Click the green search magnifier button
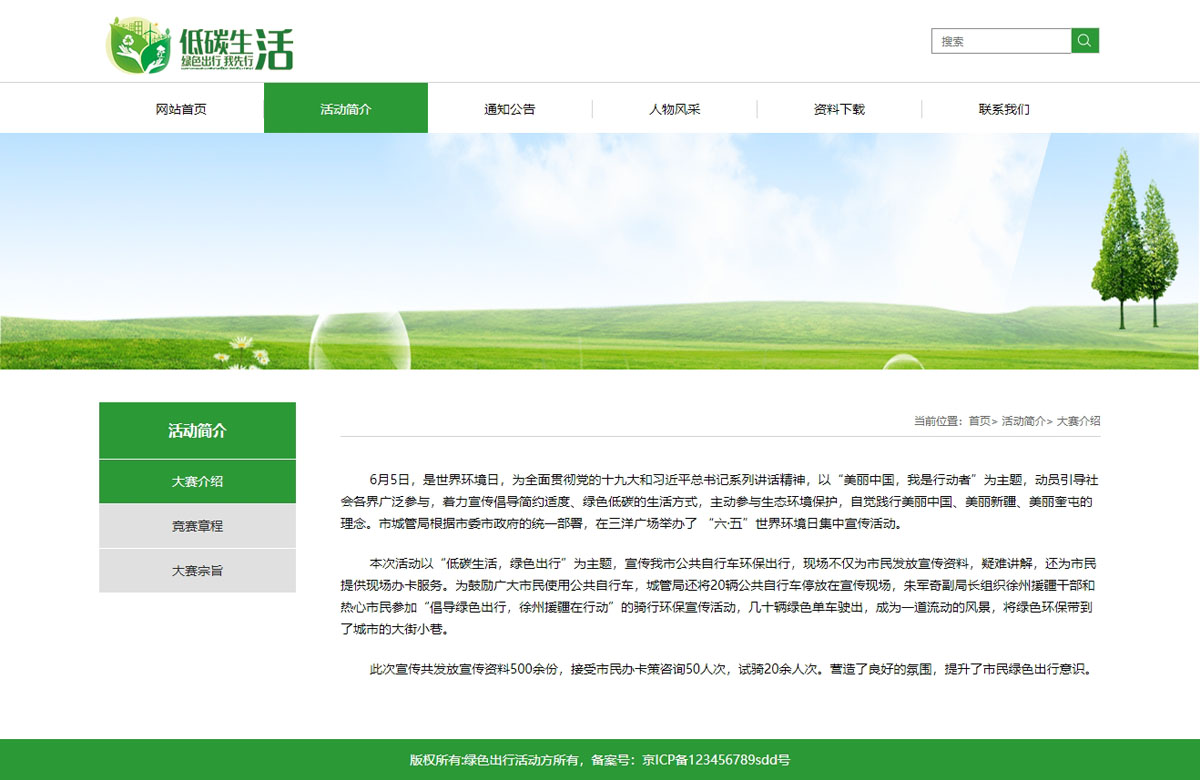Screen dimensions: 1200x780 [x=1085, y=41]
